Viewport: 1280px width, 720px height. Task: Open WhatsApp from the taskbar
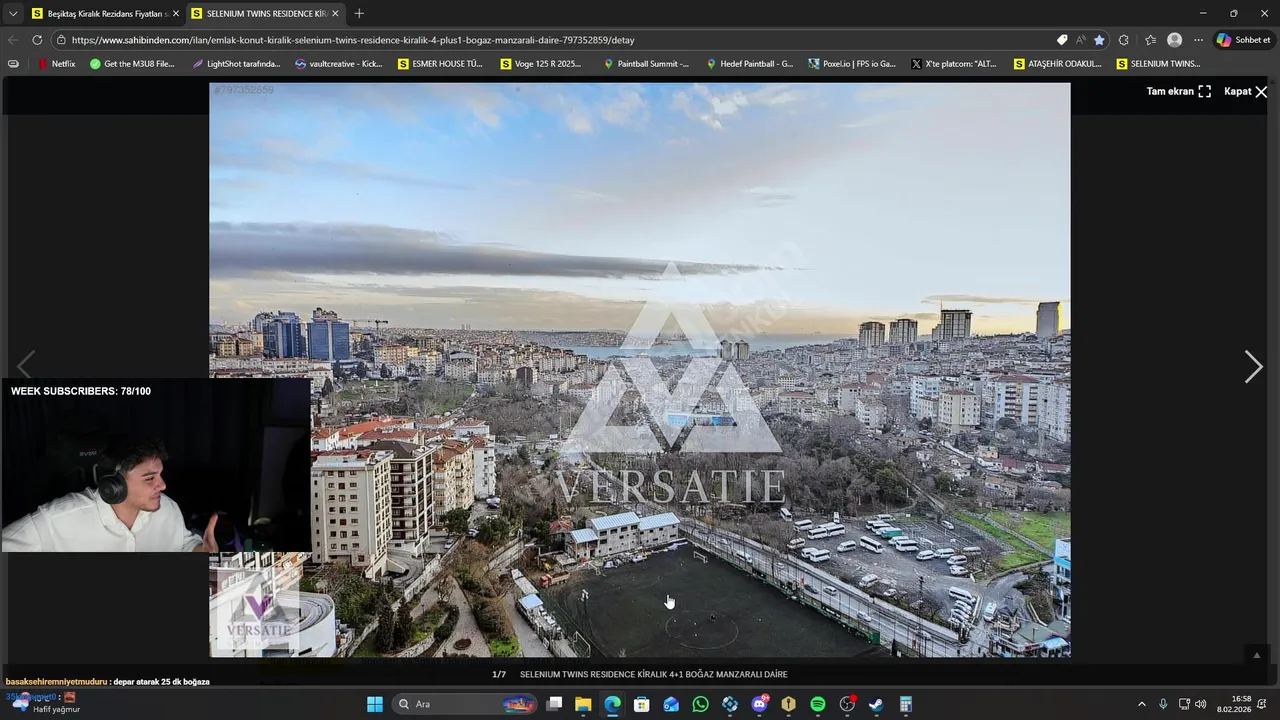(x=700, y=704)
